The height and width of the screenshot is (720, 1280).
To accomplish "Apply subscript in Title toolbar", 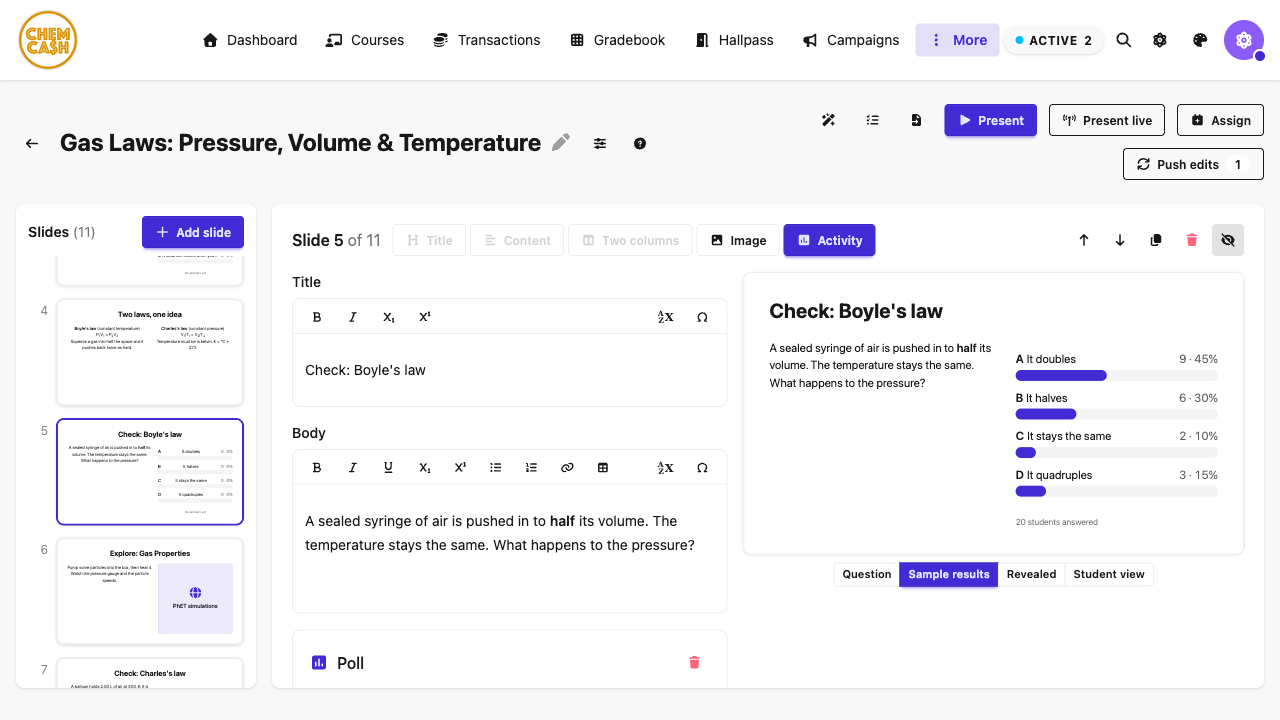I will pos(389,317).
